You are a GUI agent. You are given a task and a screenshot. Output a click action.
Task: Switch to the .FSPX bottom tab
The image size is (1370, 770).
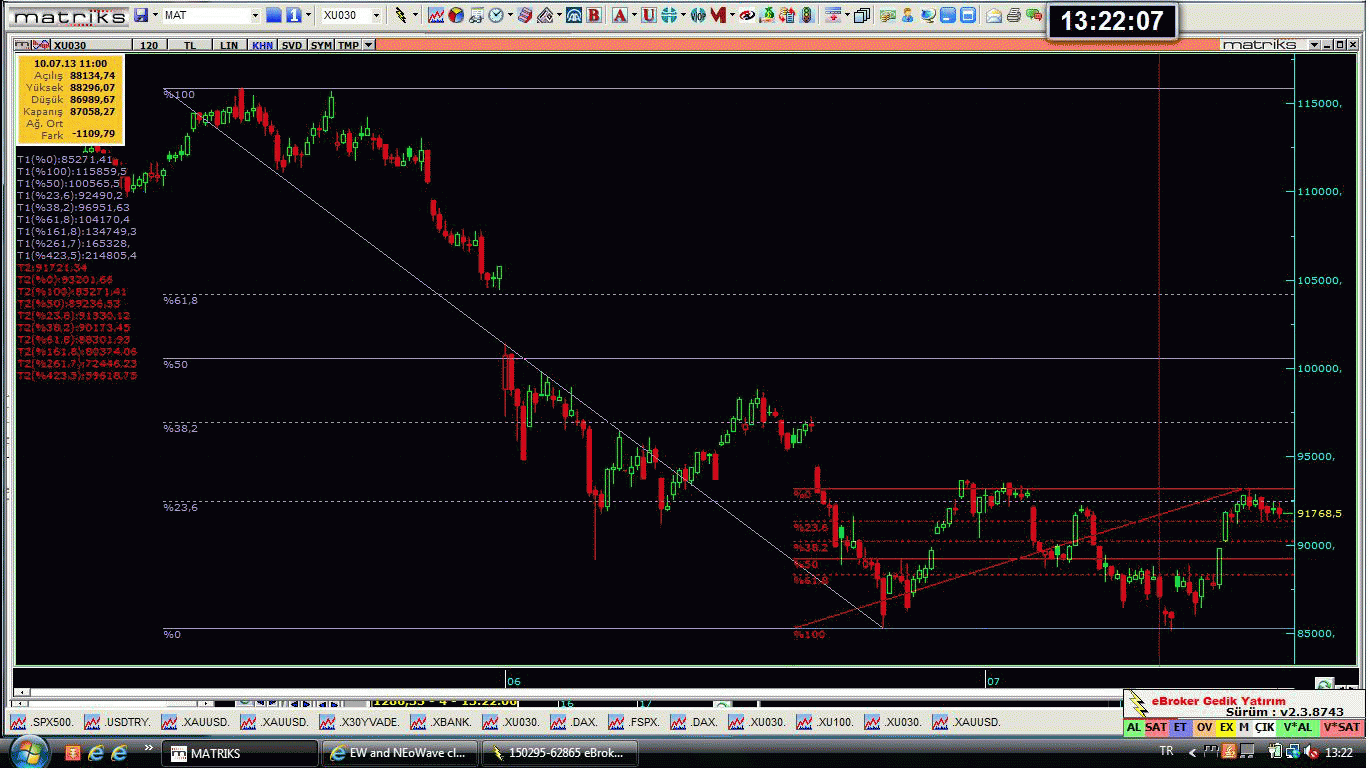636,721
